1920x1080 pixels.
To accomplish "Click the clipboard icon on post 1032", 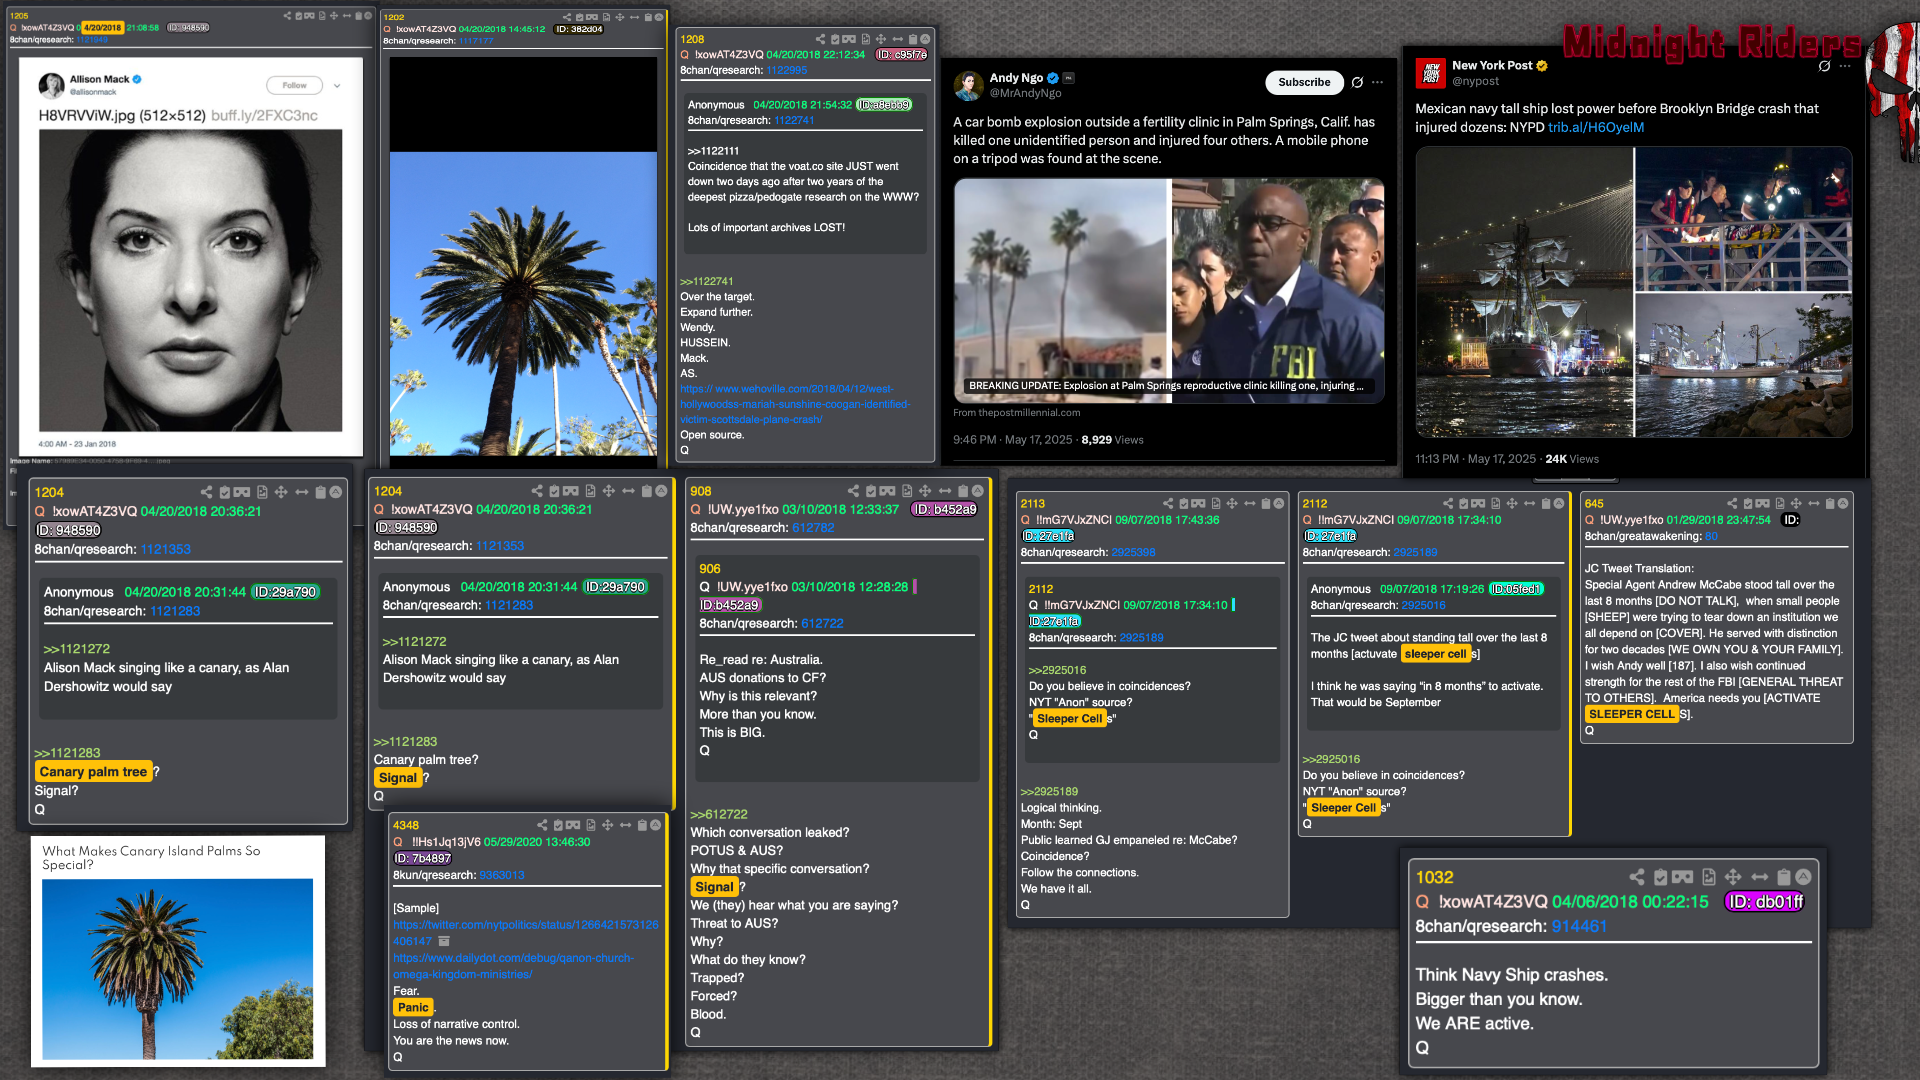I will pos(1783,877).
